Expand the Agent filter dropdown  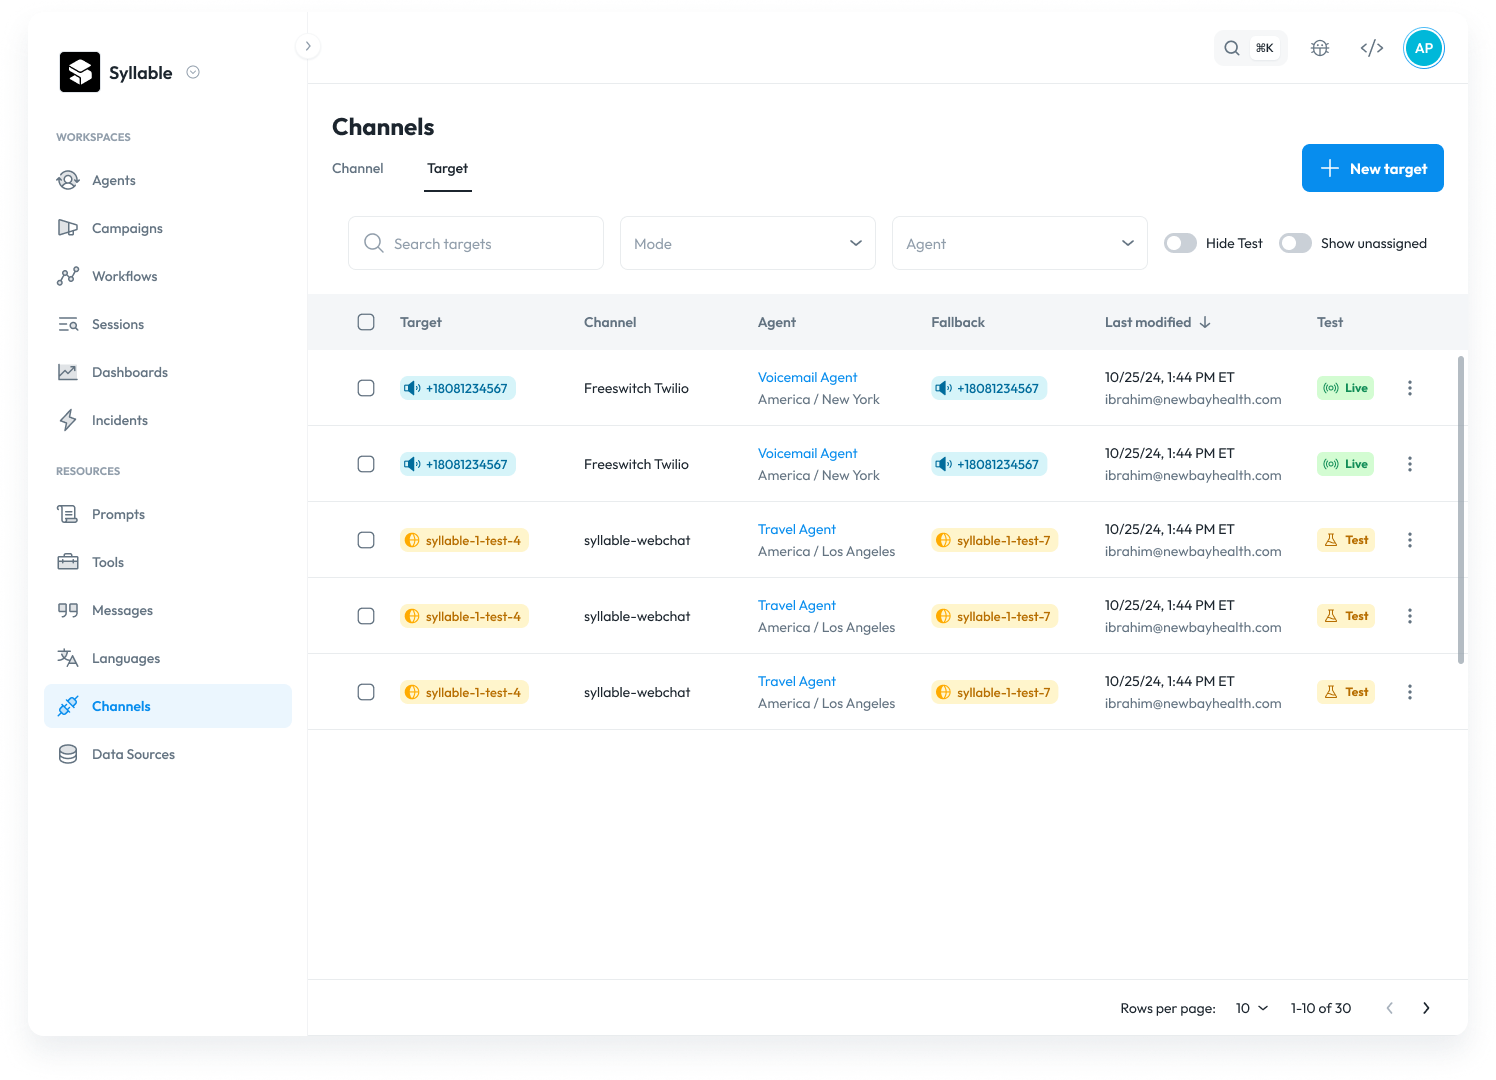pyautogui.click(x=1020, y=243)
